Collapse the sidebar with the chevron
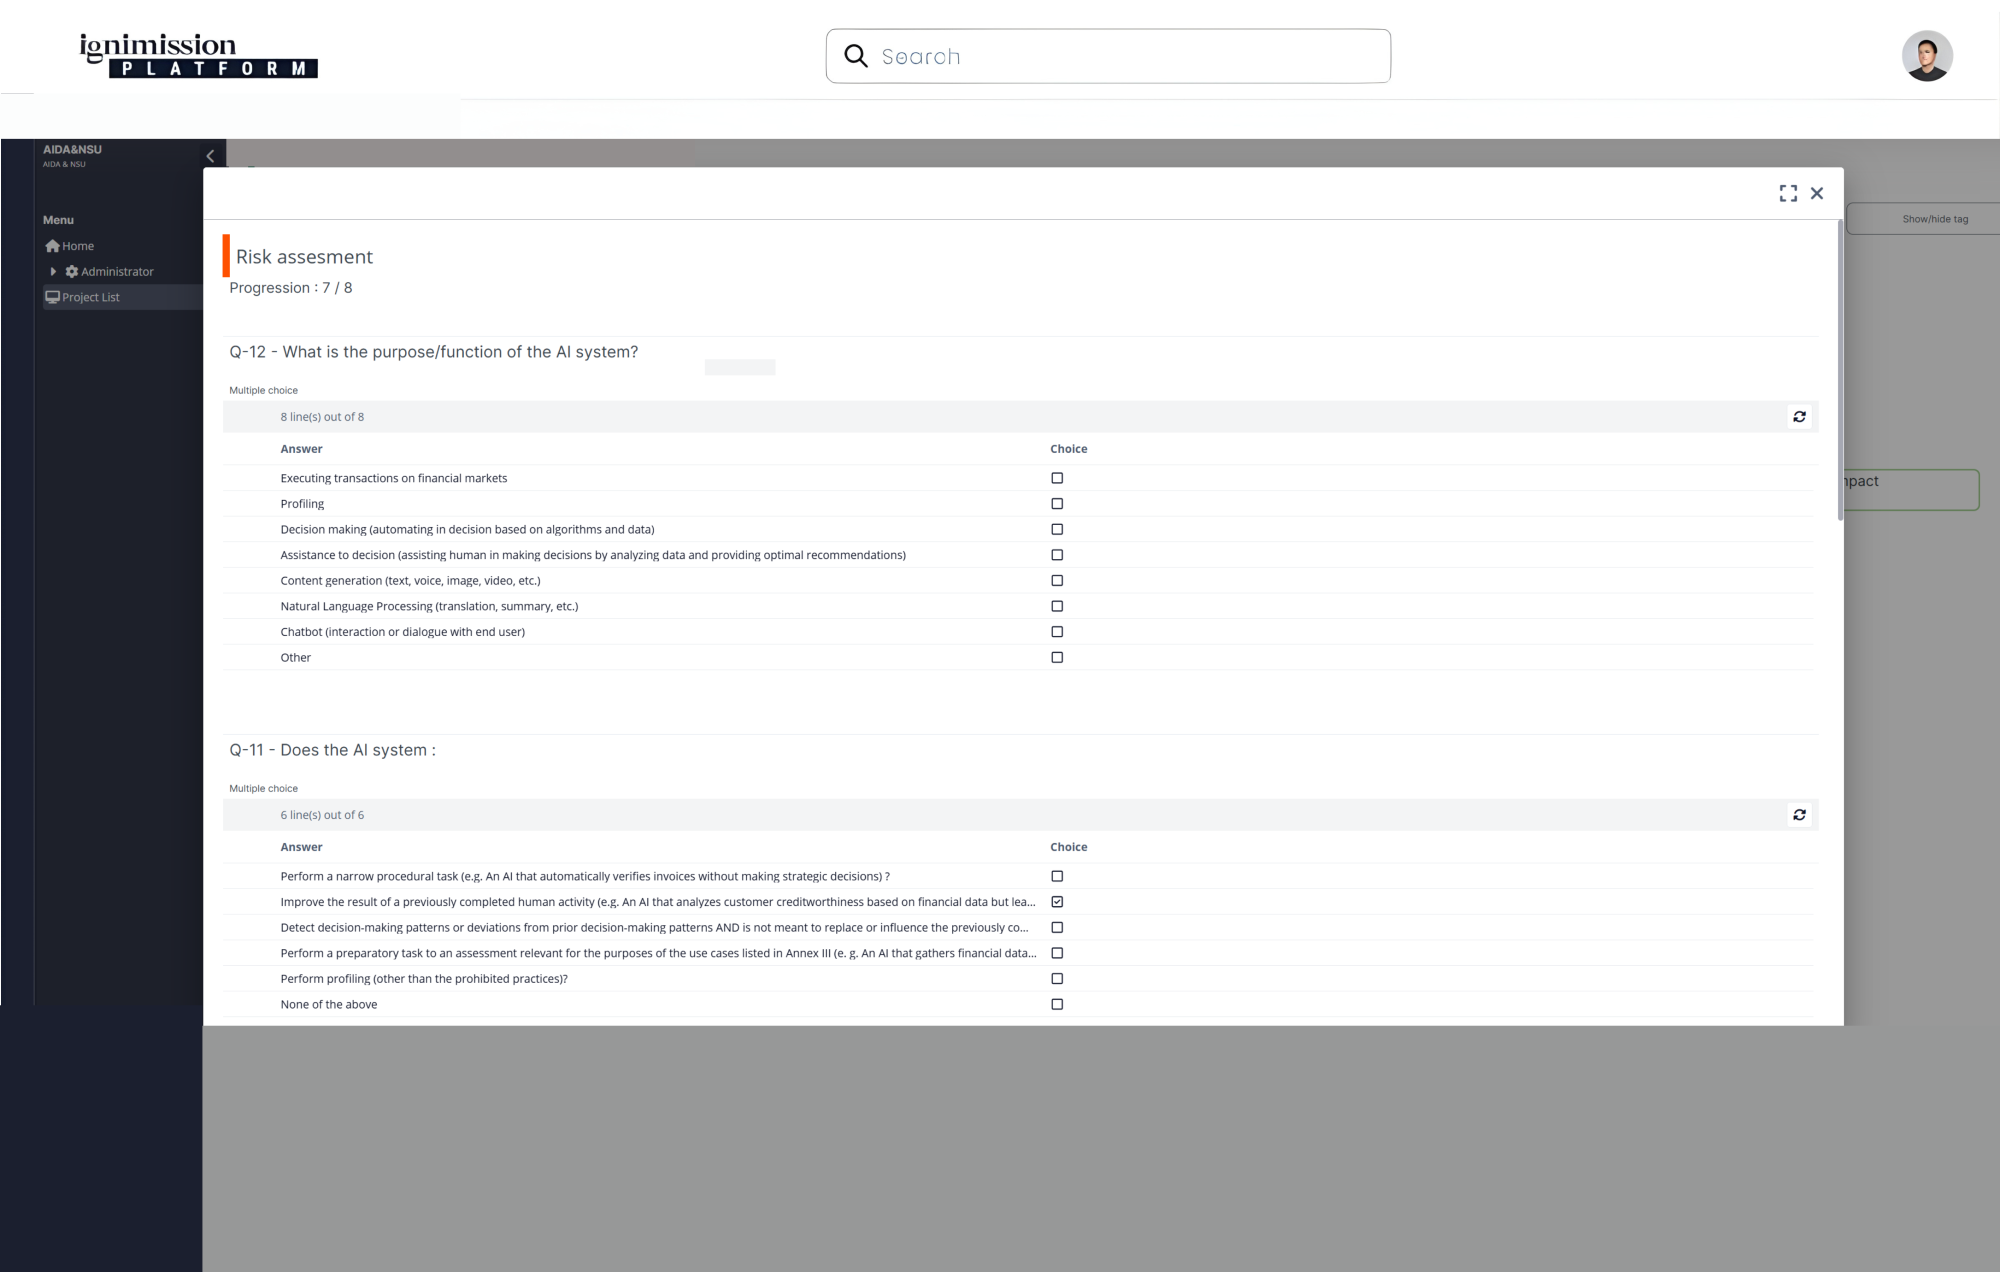The image size is (2000, 1272). click(x=210, y=156)
